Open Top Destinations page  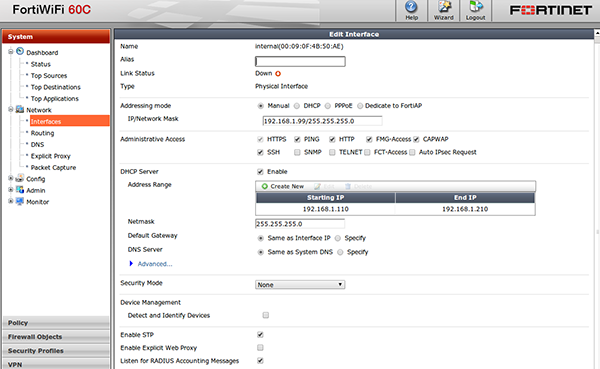pyautogui.click(x=55, y=87)
